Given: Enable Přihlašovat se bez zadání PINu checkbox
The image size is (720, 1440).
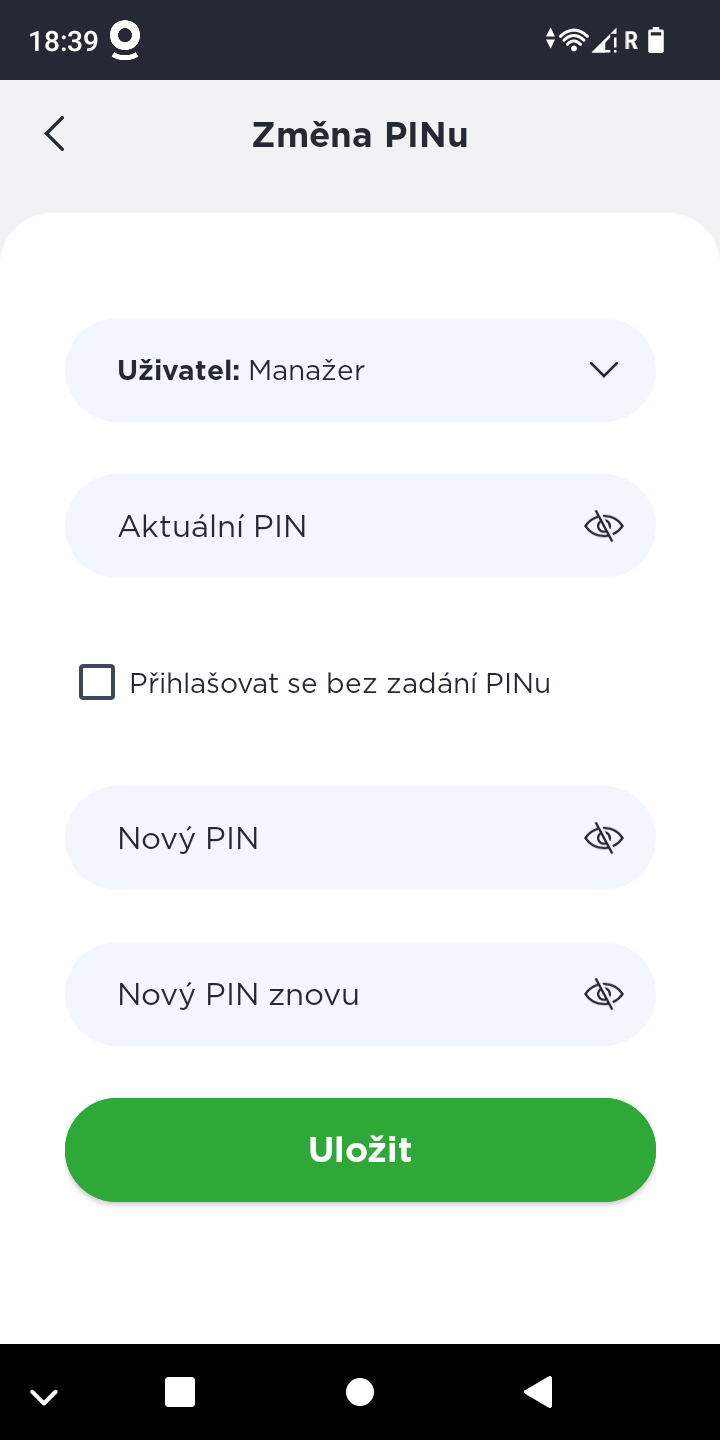Looking at the screenshot, I should click(97, 683).
